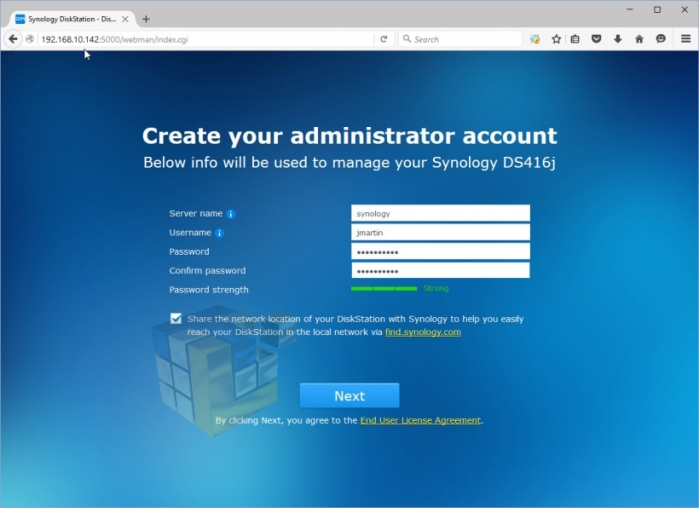Screen dimensions: 699x508
Task: Open the End User License Agreement link
Action: pos(420,420)
